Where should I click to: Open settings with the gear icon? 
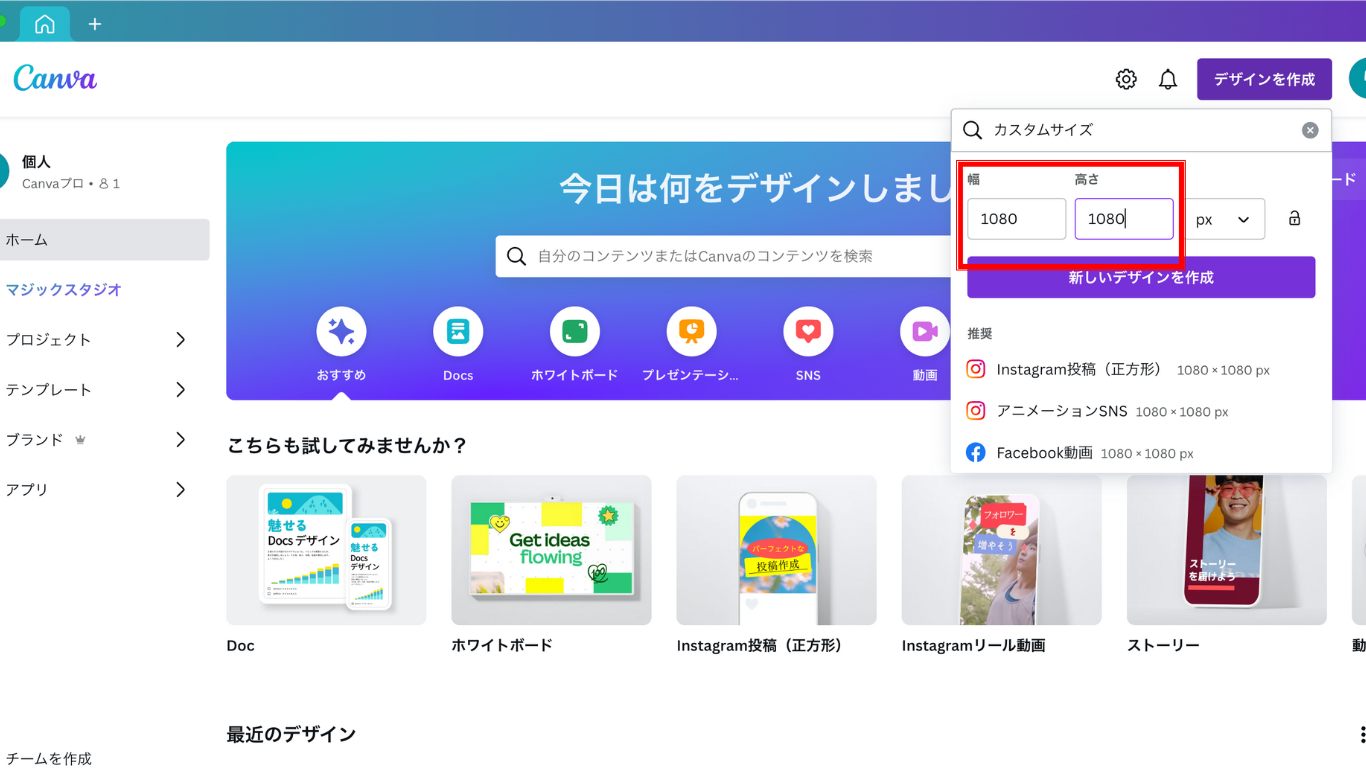click(1126, 79)
